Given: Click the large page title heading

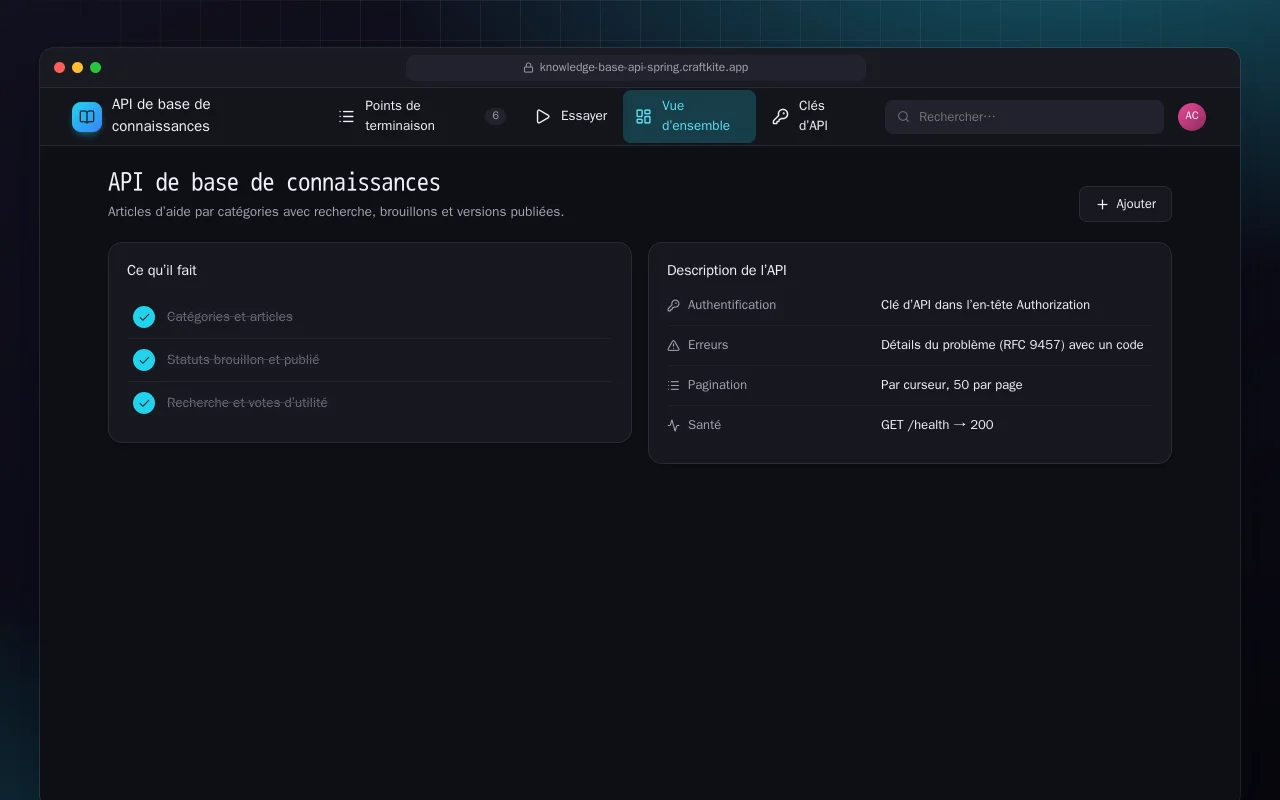Looking at the screenshot, I should [x=274, y=183].
